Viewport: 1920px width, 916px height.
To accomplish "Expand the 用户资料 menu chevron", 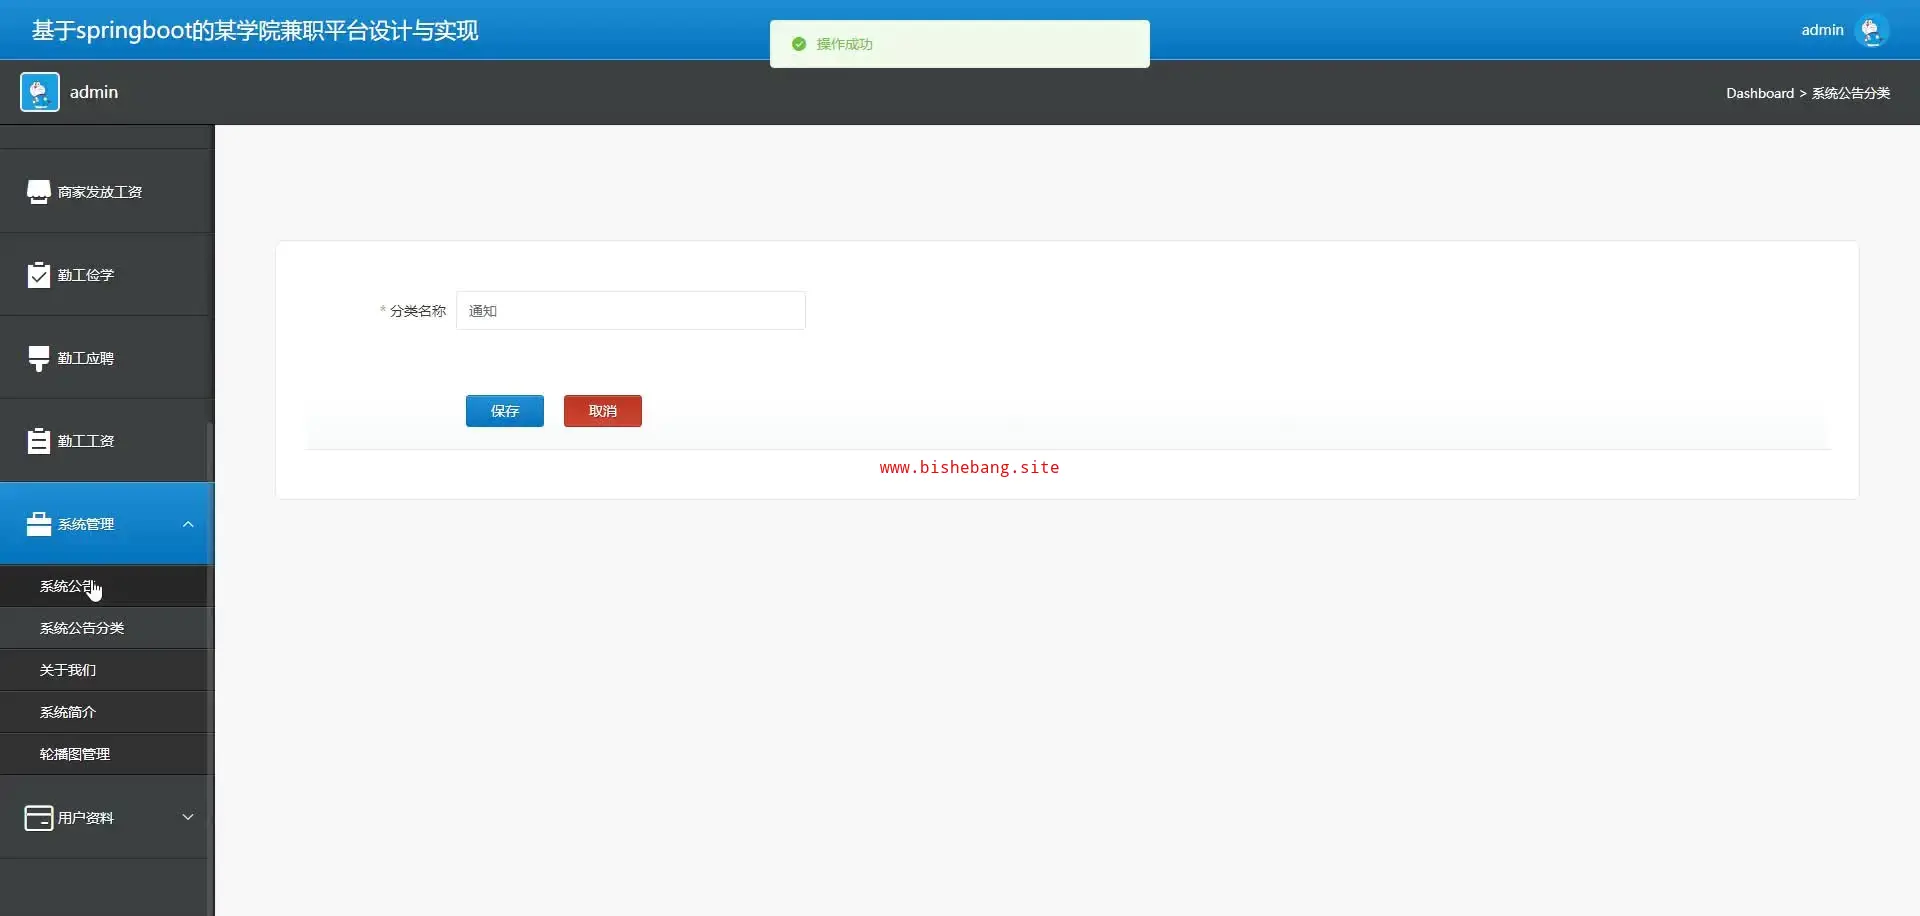I will point(188,817).
